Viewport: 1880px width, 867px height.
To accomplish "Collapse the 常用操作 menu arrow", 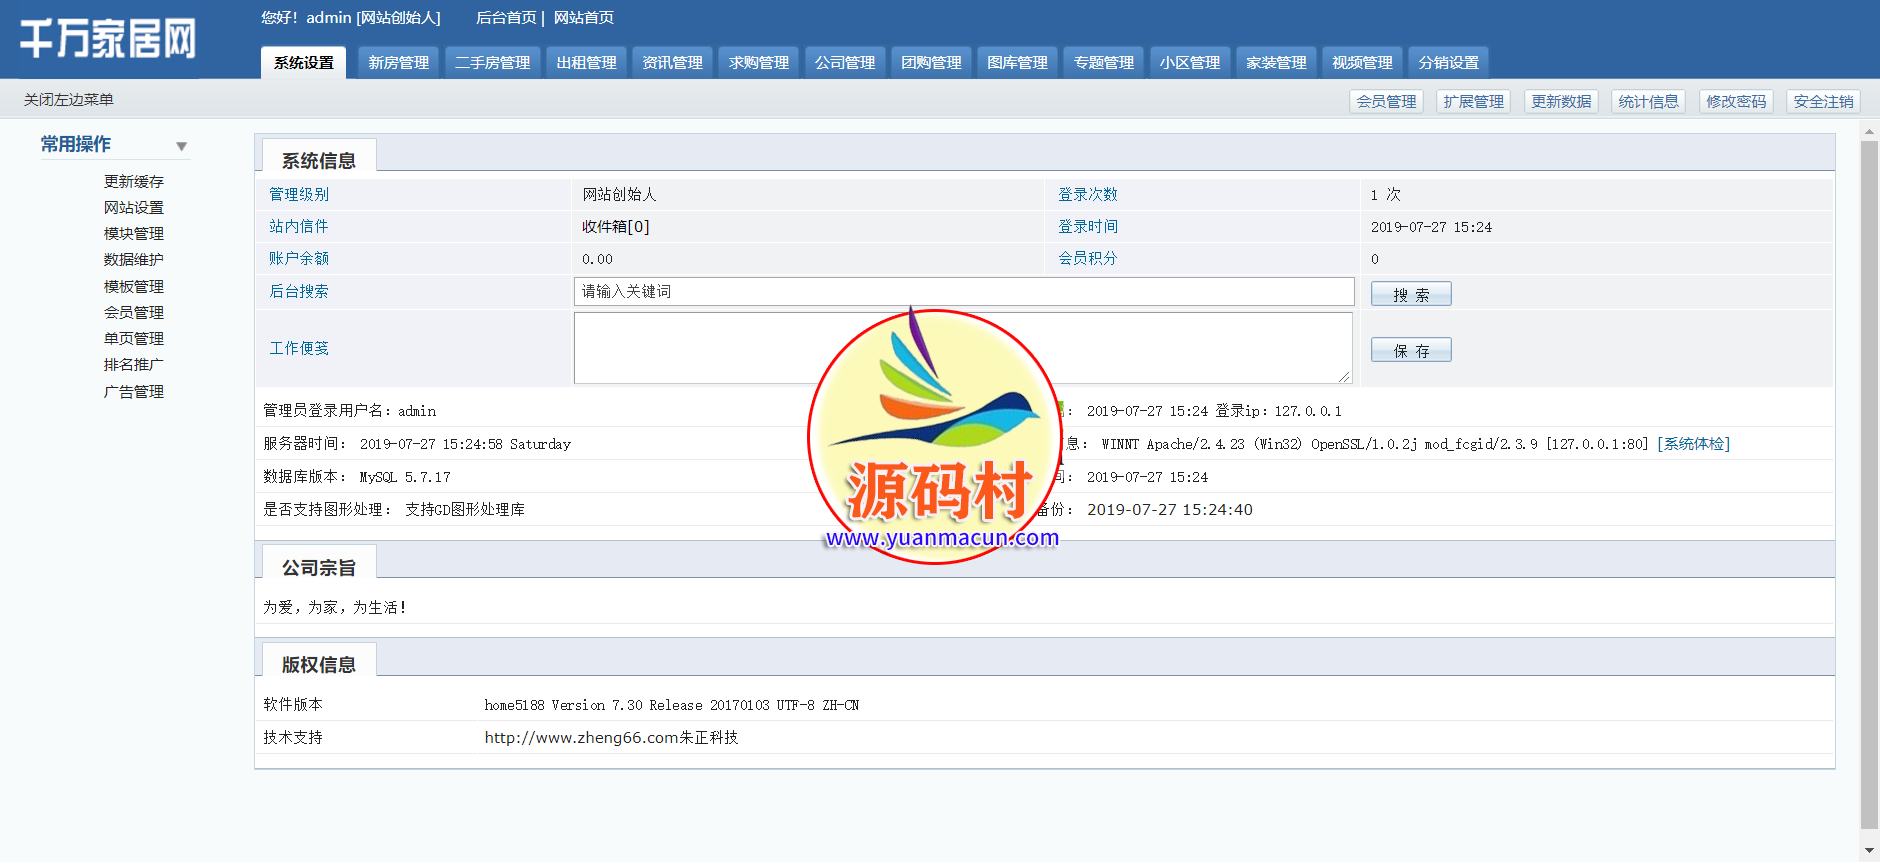I will click(x=181, y=147).
